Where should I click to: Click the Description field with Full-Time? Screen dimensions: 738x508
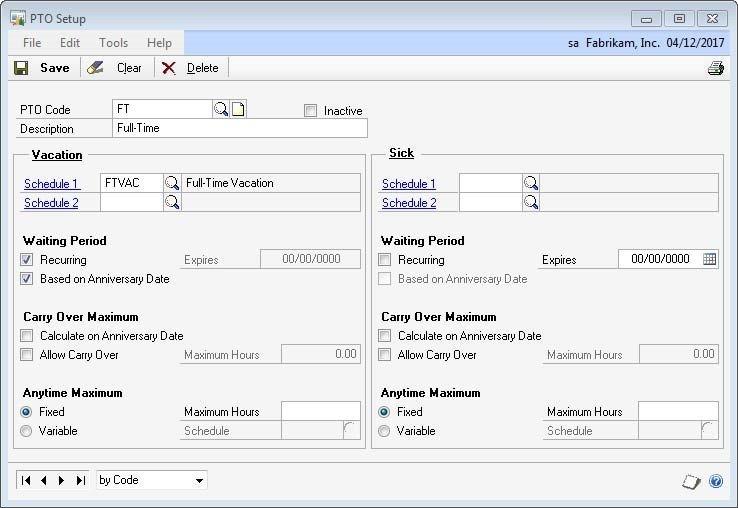[240, 128]
